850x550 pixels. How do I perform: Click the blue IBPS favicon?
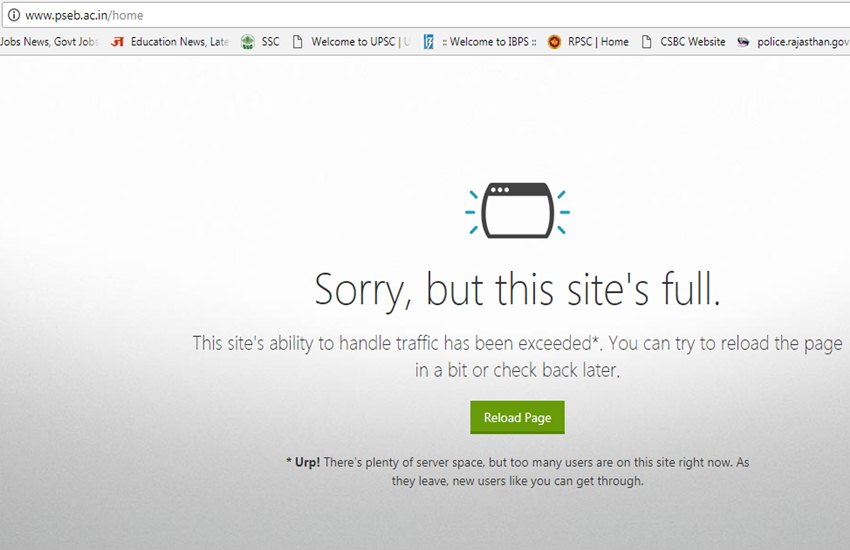tap(428, 42)
